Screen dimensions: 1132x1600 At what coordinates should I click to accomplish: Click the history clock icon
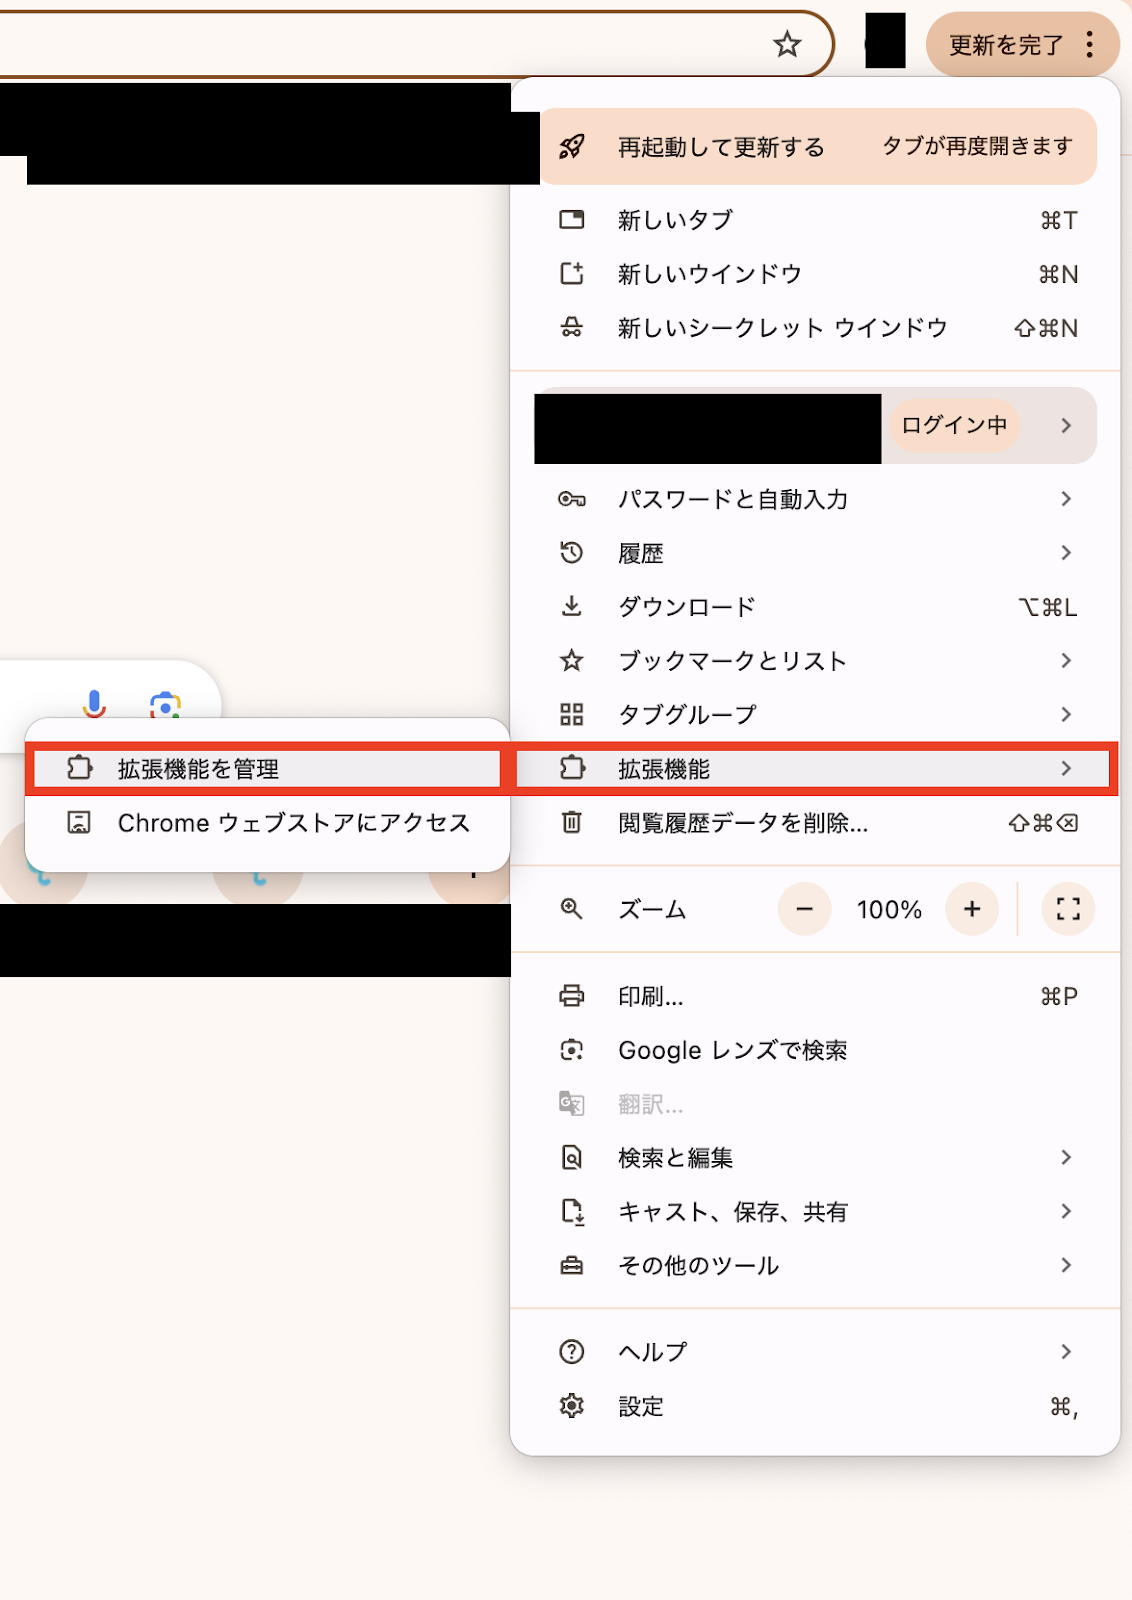tap(571, 552)
